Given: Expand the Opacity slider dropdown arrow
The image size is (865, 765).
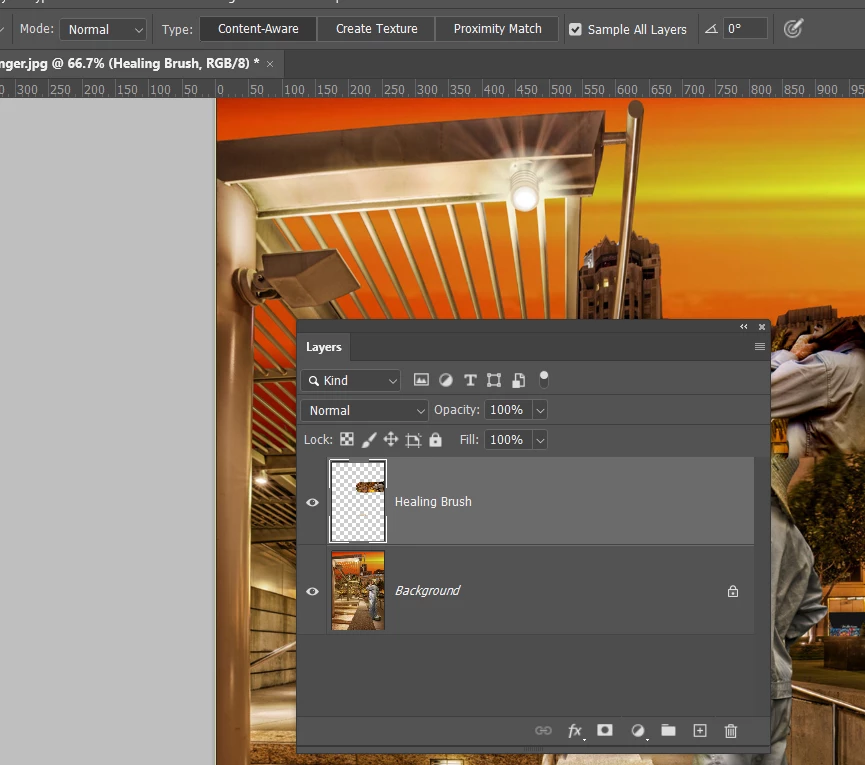Looking at the screenshot, I should (540, 410).
